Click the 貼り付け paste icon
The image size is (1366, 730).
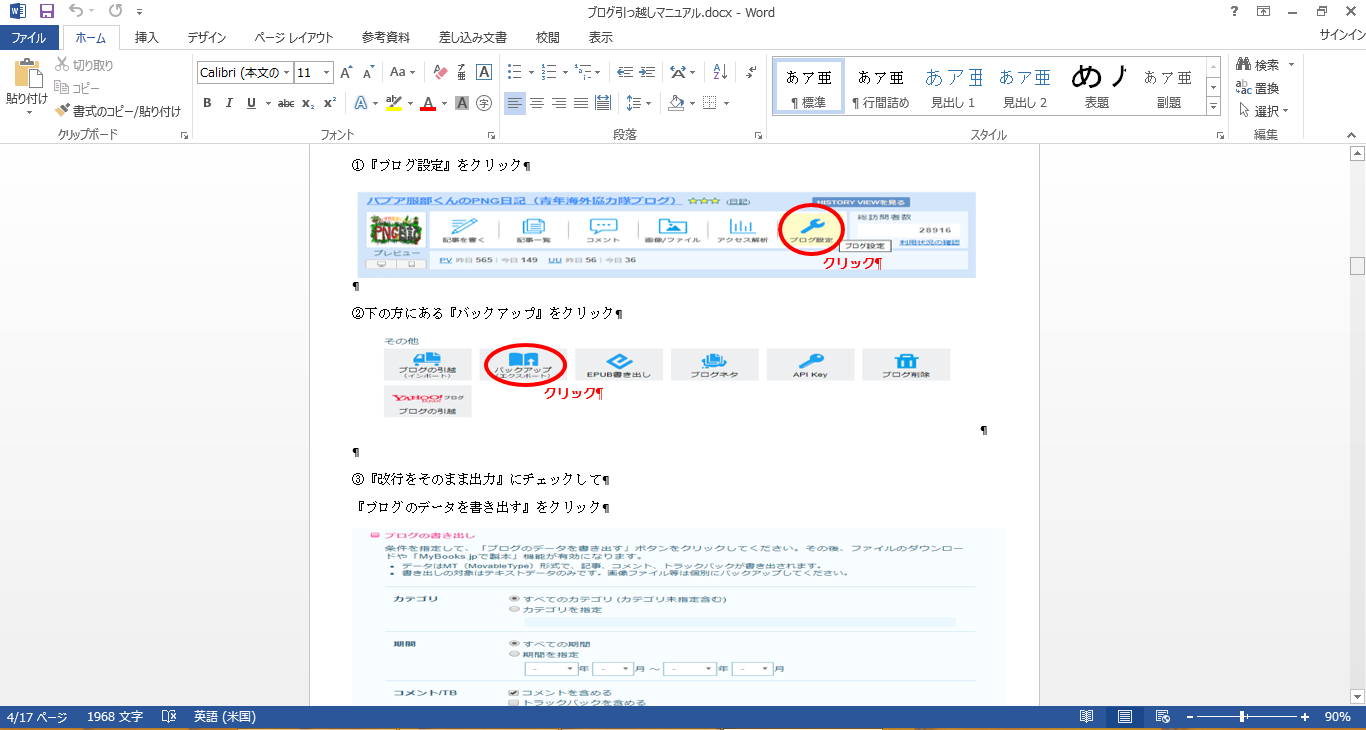click(27, 75)
